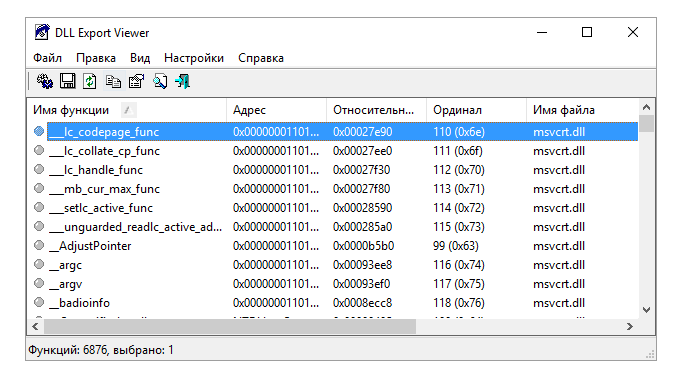Click status bar text Функций: 6876, выбрано: 1
Screen dimensions: 689x384
101,350
